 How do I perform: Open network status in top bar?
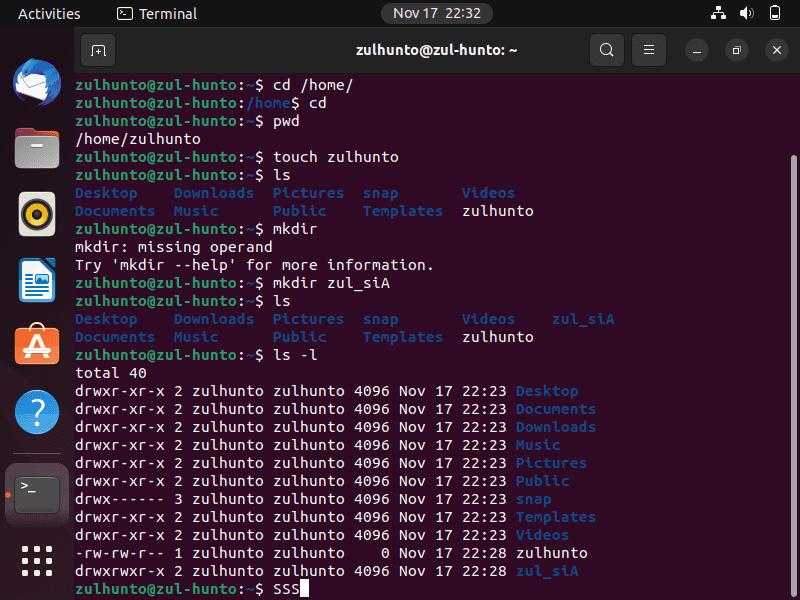pos(718,13)
